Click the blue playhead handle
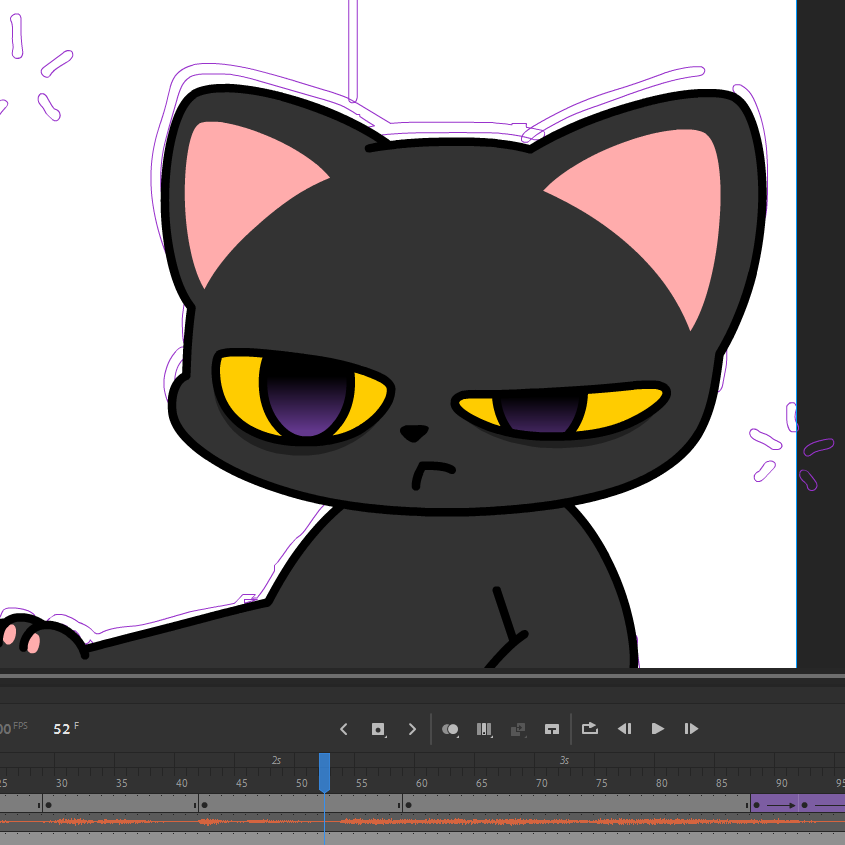Screen dimensions: 845x845 tap(324, 772)
